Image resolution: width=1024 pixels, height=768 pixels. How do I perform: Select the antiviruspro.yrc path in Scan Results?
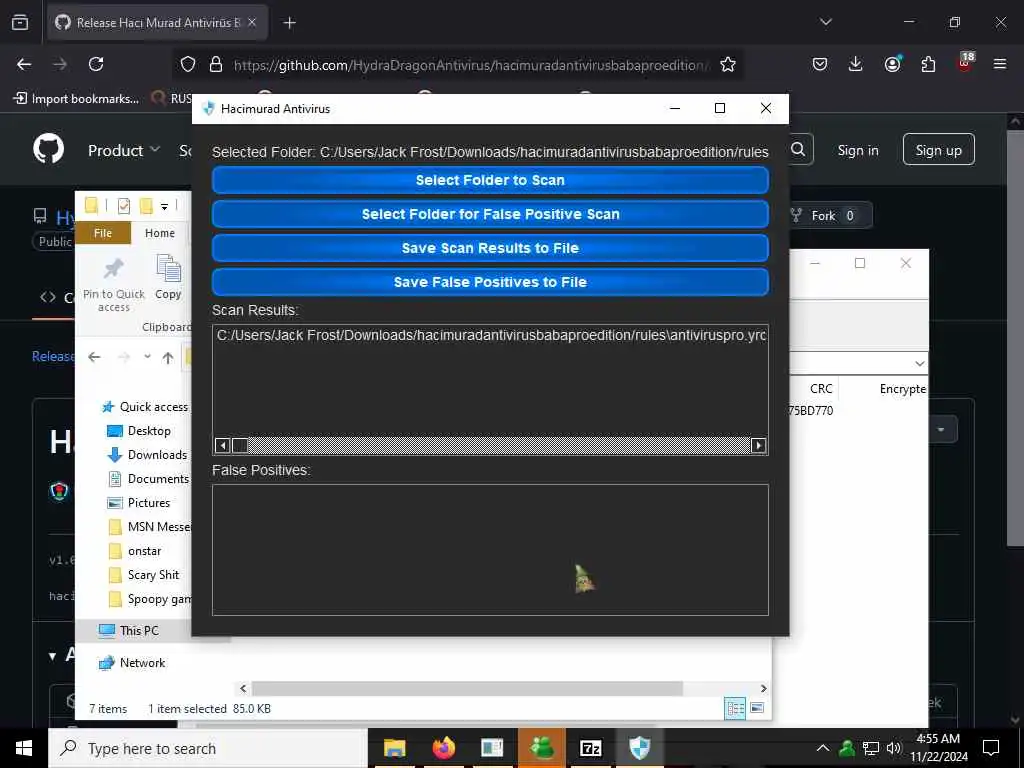tap(491, 335)
